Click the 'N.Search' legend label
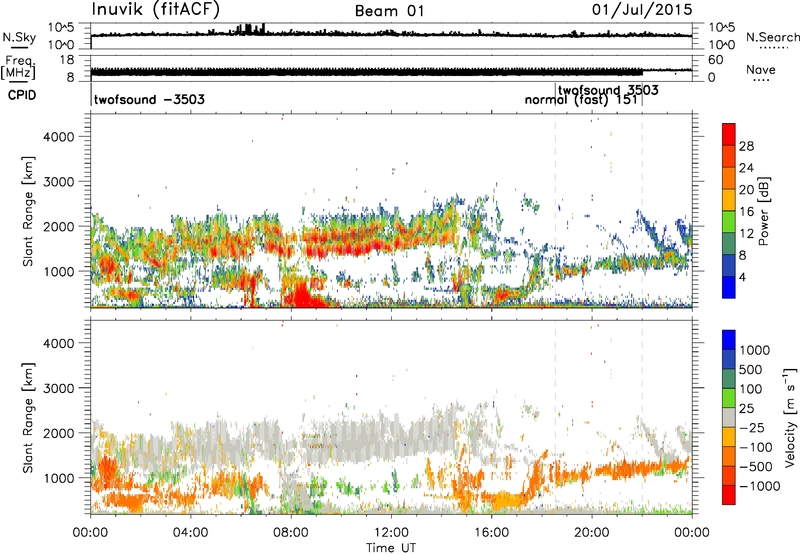Viewport: 800px width, 554px height. click(x=772, y=37)
